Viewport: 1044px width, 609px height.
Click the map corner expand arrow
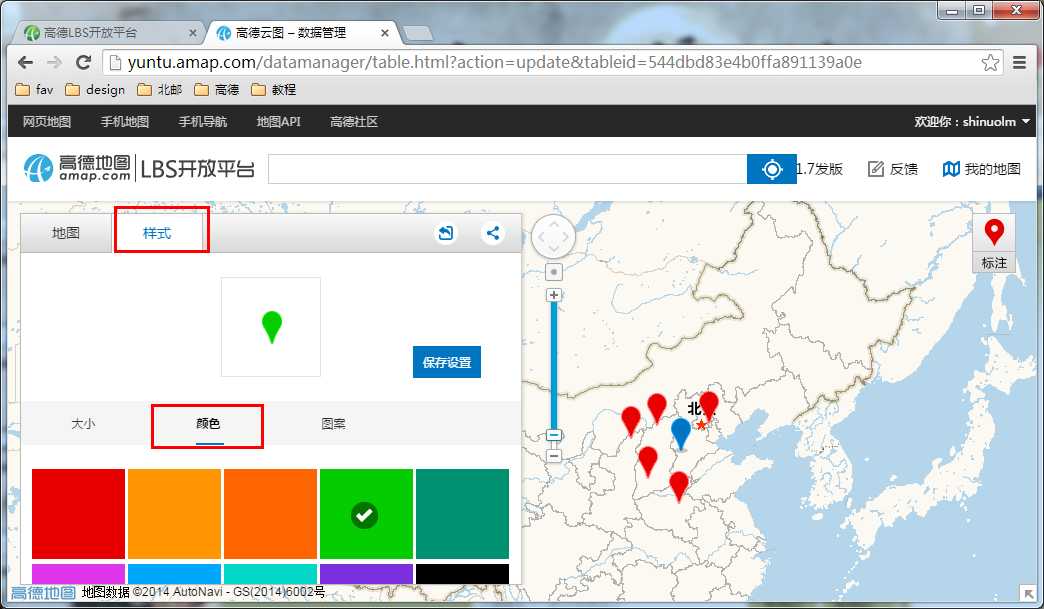[1027, 592]
